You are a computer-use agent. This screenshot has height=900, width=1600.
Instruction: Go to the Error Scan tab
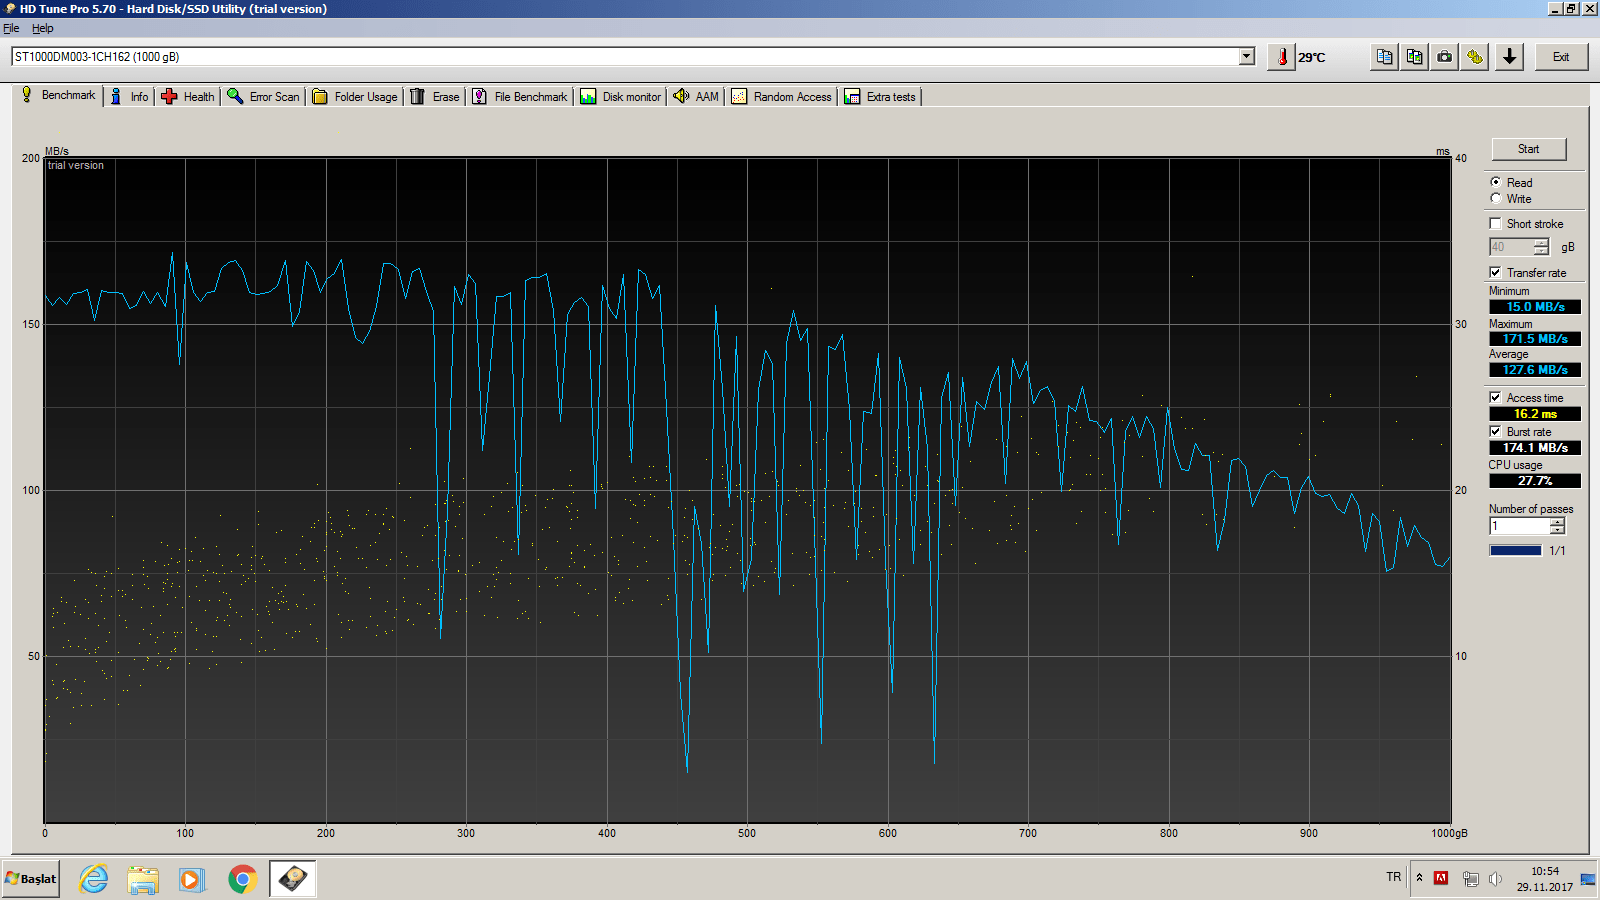[263, 97]
